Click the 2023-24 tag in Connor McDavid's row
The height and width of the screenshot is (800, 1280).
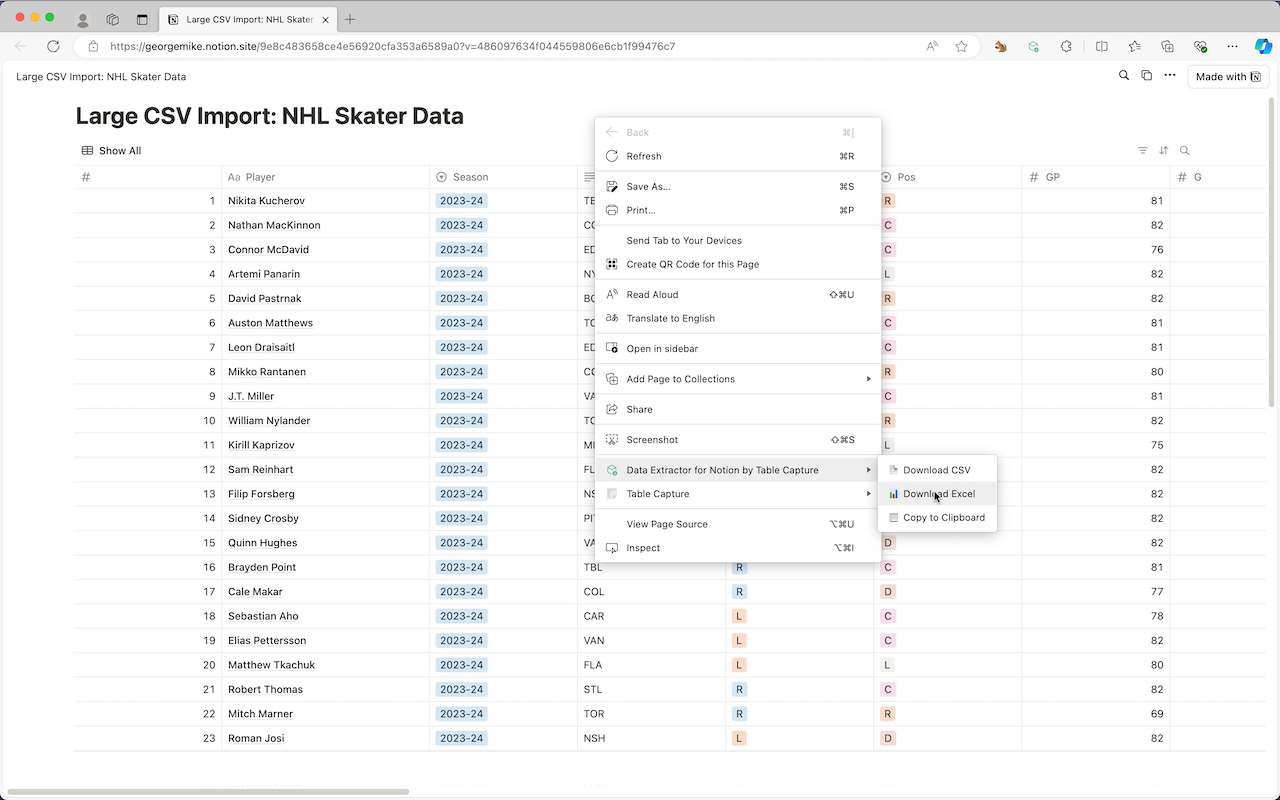(x=461, y=250)
